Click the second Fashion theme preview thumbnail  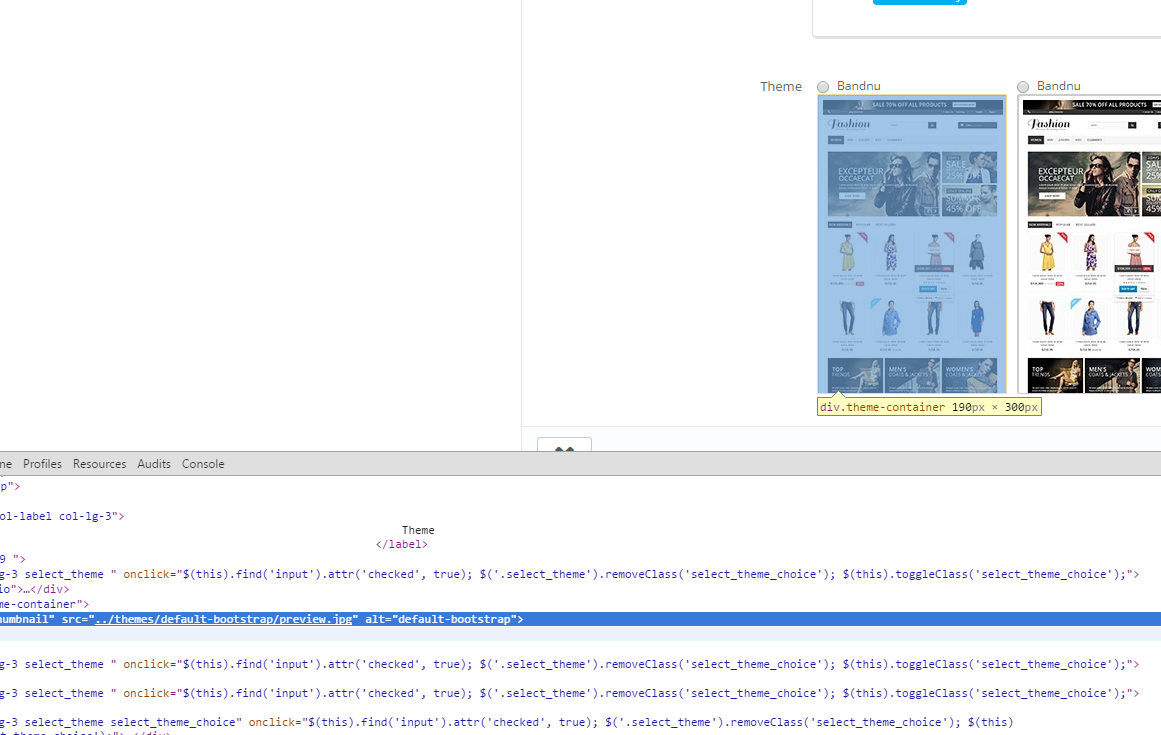1090,245
